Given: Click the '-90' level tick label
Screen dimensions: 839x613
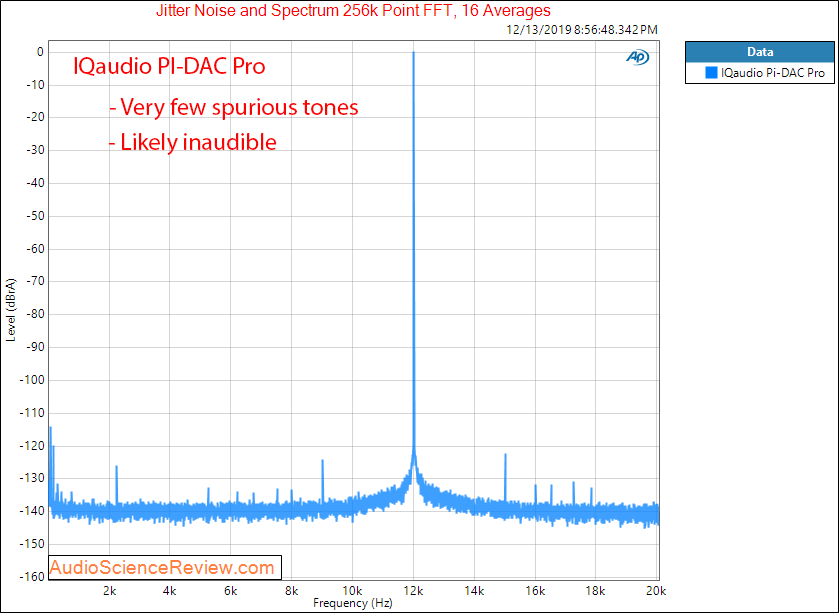Looking at the screenshot, I should pos(34,348).
